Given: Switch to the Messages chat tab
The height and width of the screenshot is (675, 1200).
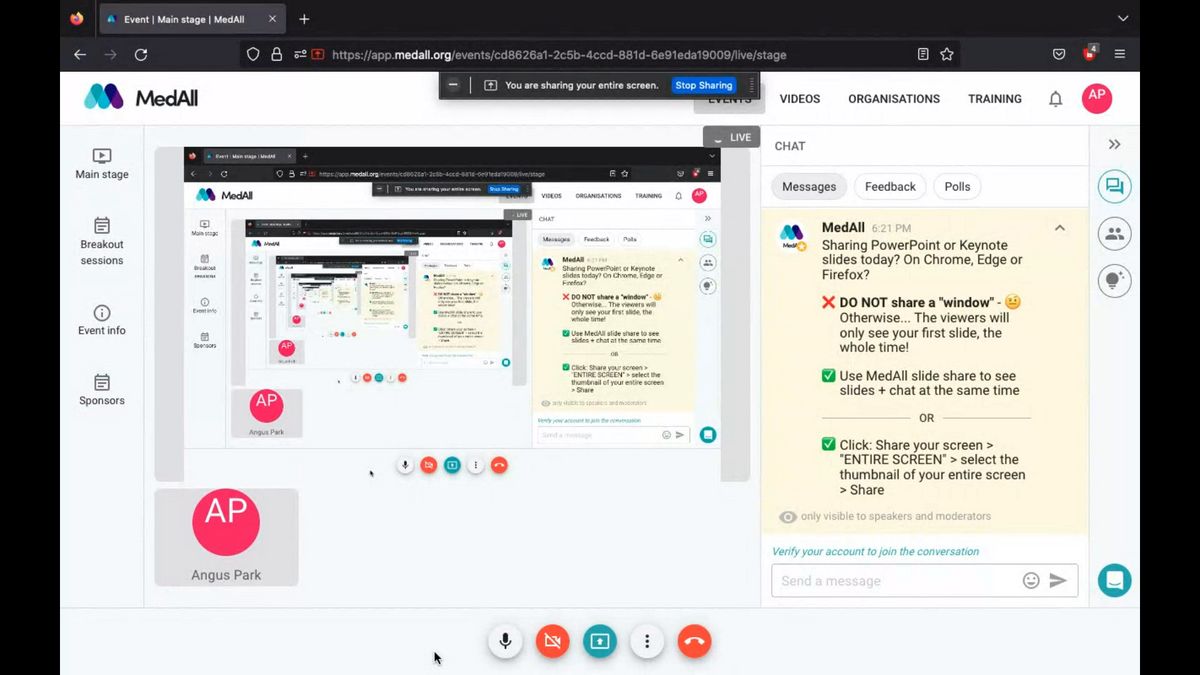Looking at the screenshot, I should coord(809,187).
